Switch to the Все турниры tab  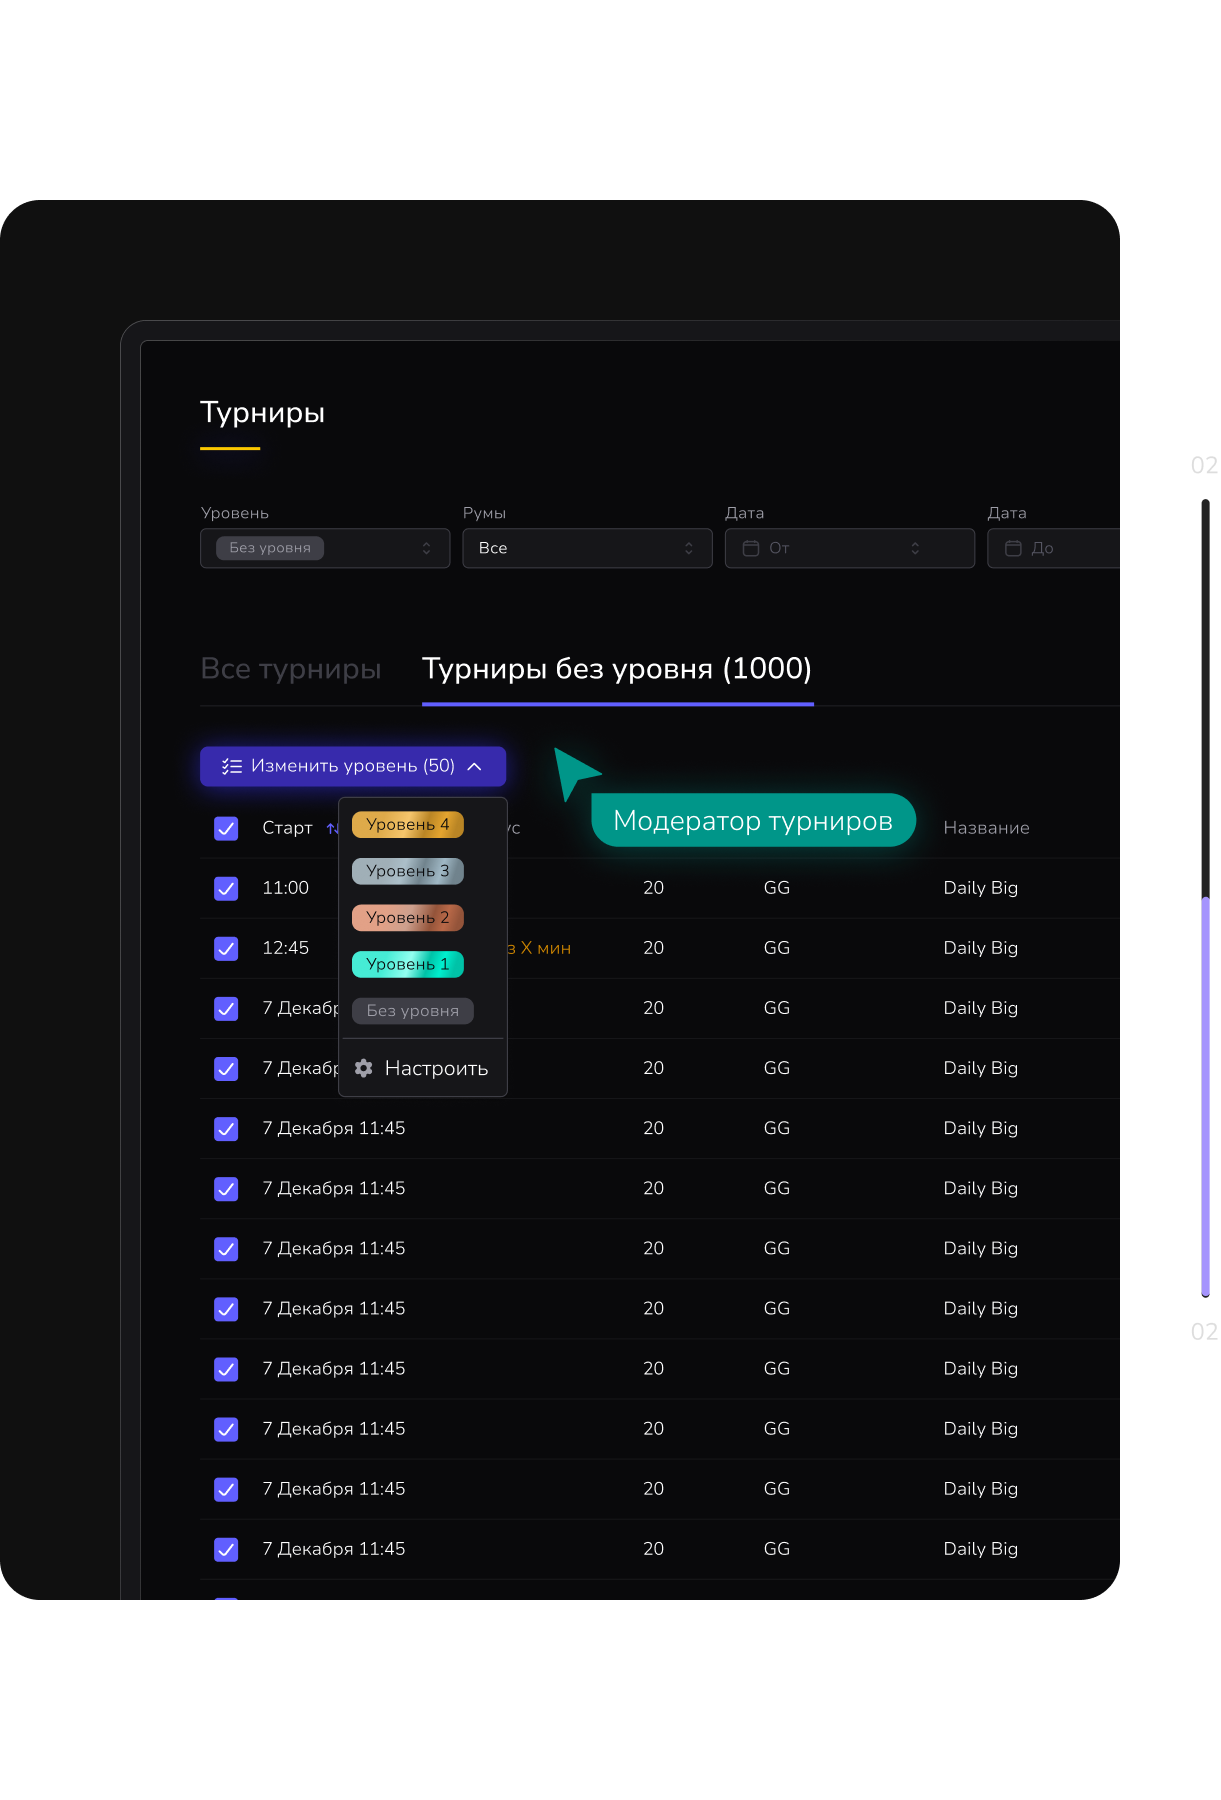pos(291,668)
